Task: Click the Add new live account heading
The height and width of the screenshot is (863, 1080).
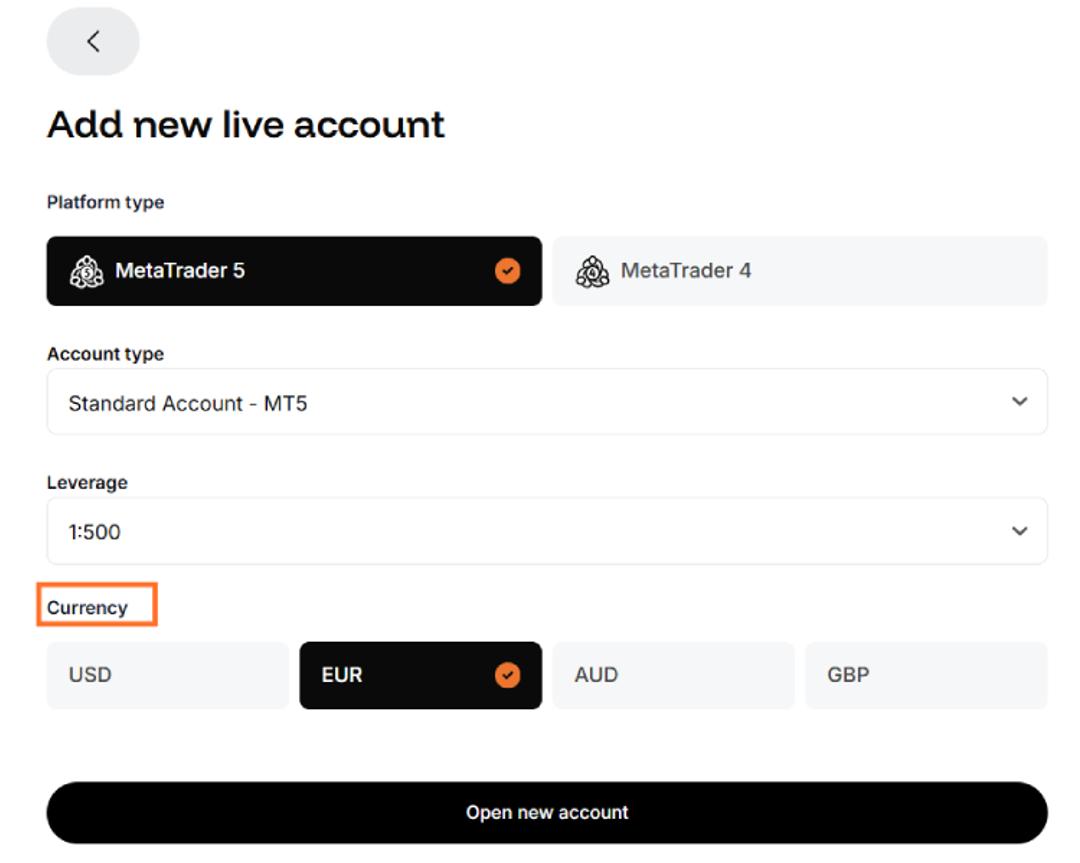Action: click(246, 125)
